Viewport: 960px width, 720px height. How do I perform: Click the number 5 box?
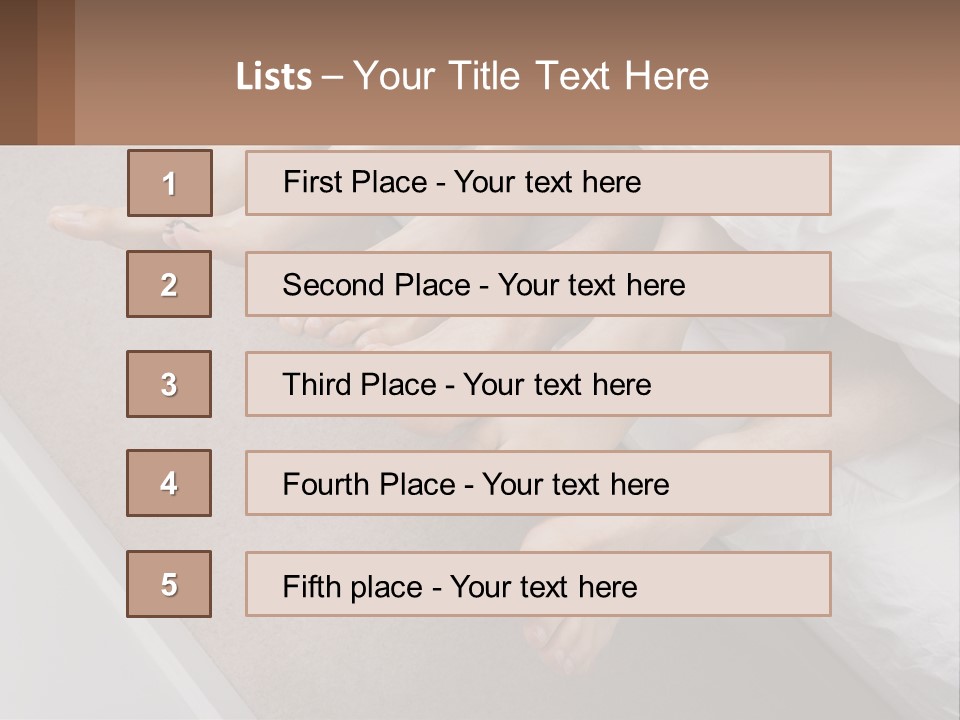[x=169, y=584]
